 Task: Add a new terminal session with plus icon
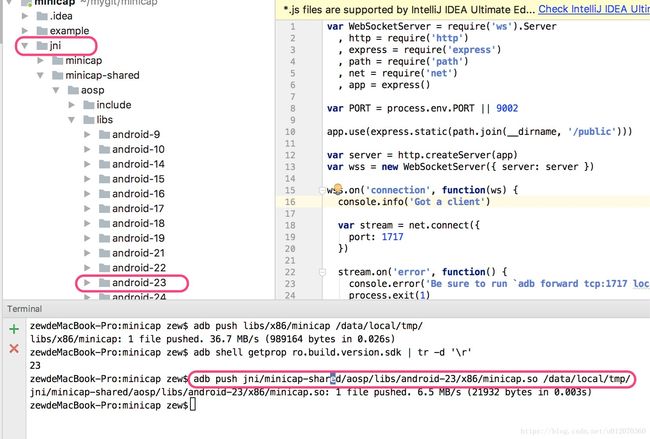14,329
